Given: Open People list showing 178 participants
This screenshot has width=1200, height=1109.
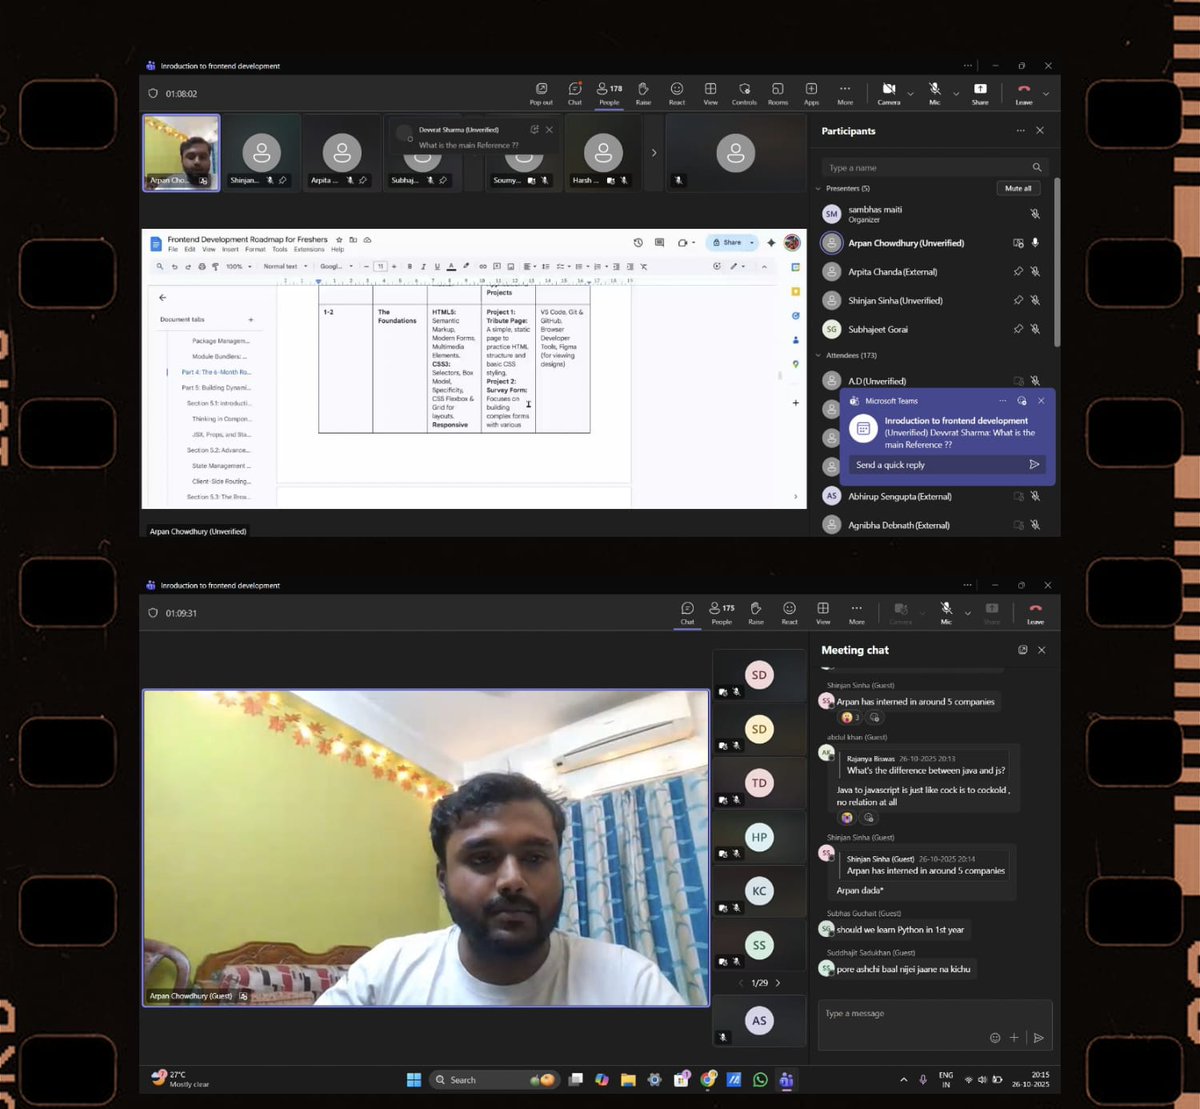Looking at the screenshot, I should (x=609, y=93).
